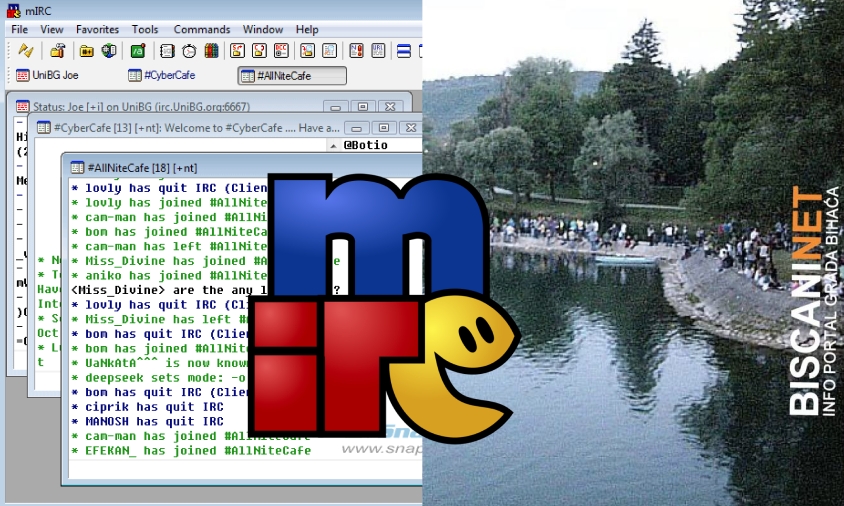Open the Favorites menu

[x=97, y=30]
